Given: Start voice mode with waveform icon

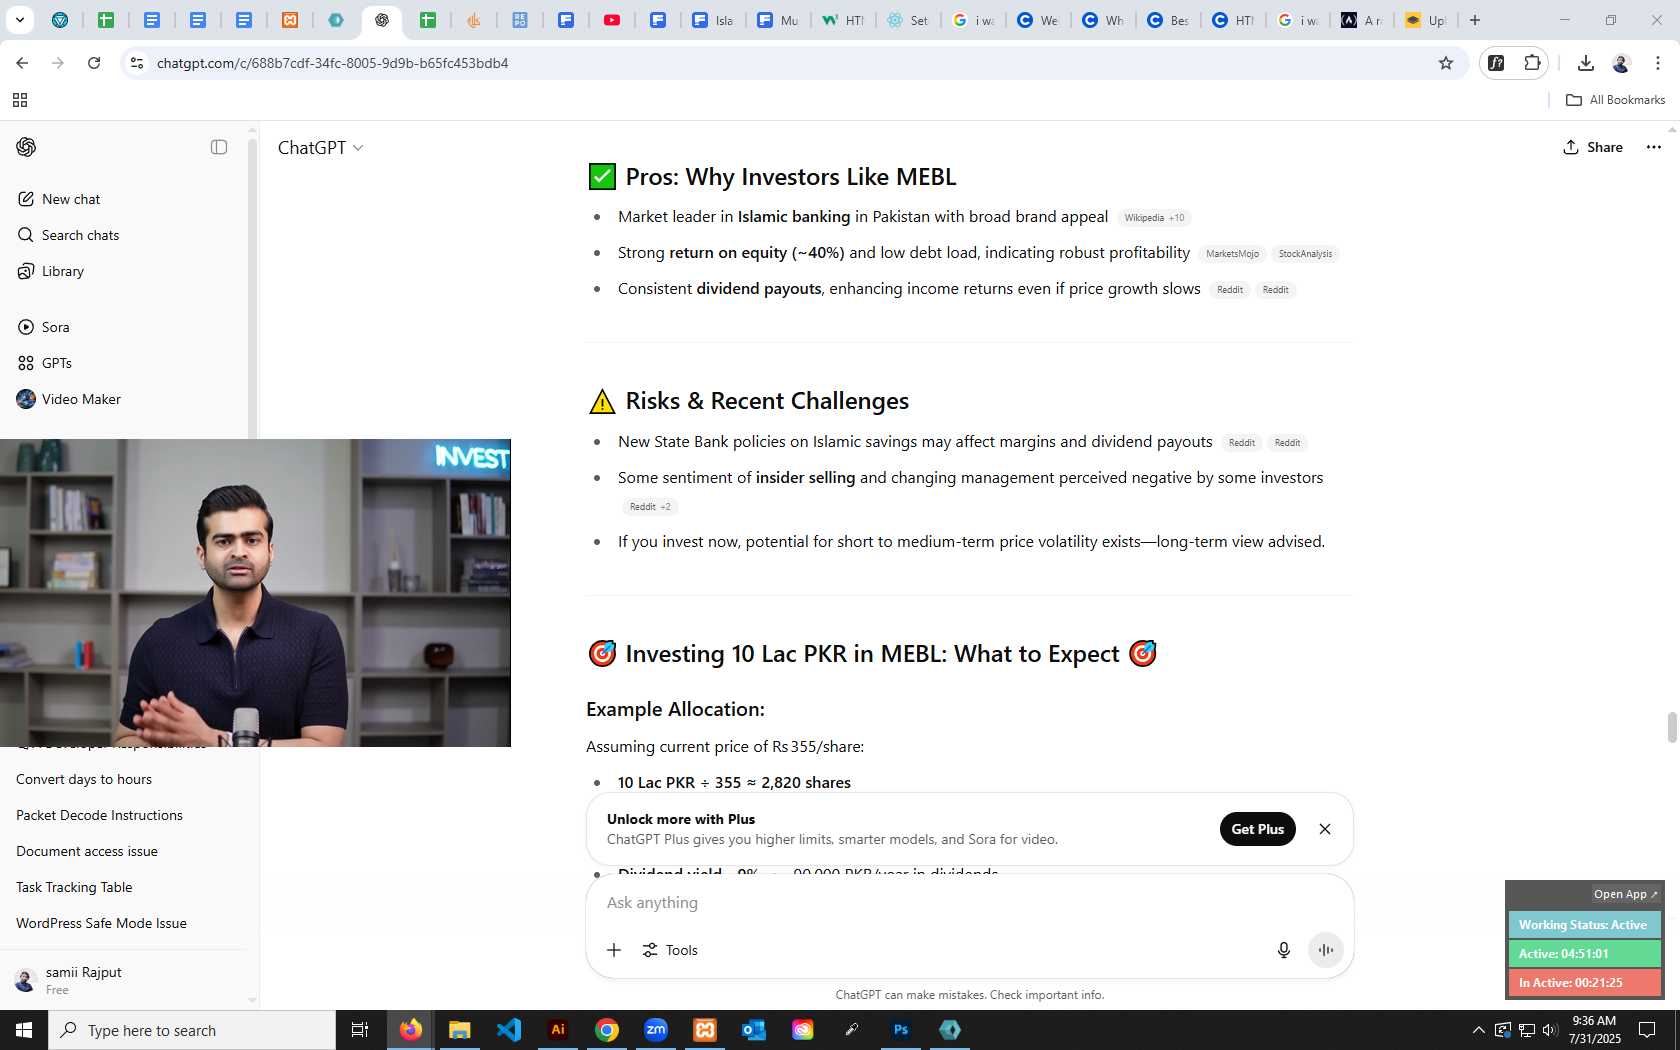Looking at the screenshot, I should click(x=1325, y=950).
